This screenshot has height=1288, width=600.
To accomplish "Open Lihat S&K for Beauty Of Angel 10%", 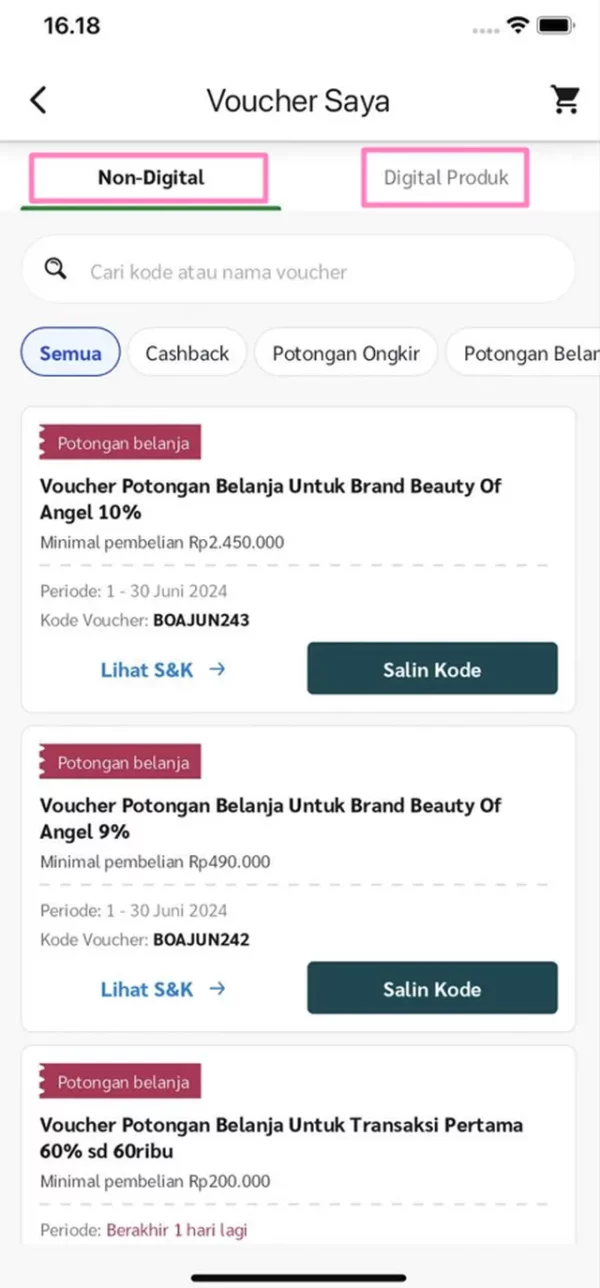I will point(147,670).
